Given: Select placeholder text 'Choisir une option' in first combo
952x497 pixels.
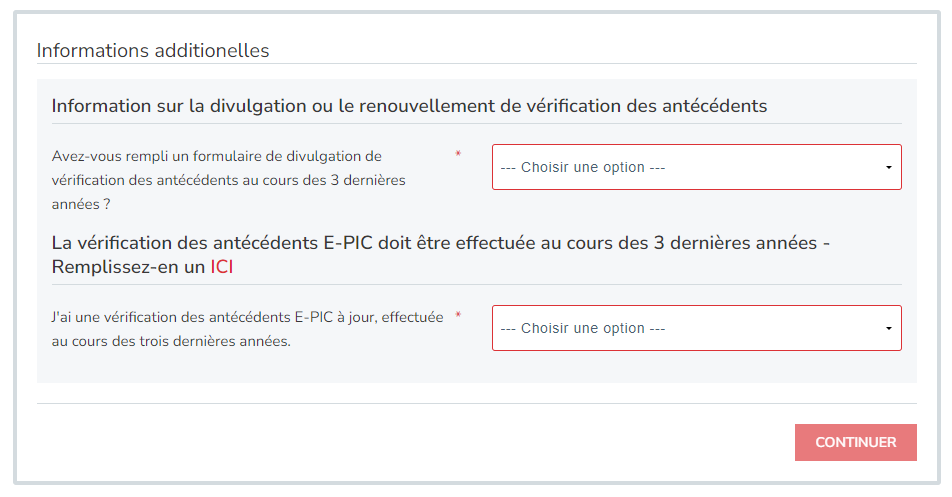Looking at the screenshot, I should click(x=583, y=167).
